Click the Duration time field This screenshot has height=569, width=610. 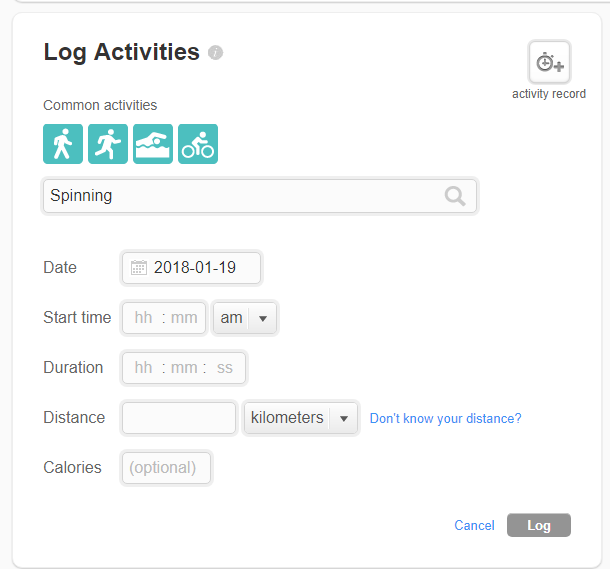[x=183, y=368]
